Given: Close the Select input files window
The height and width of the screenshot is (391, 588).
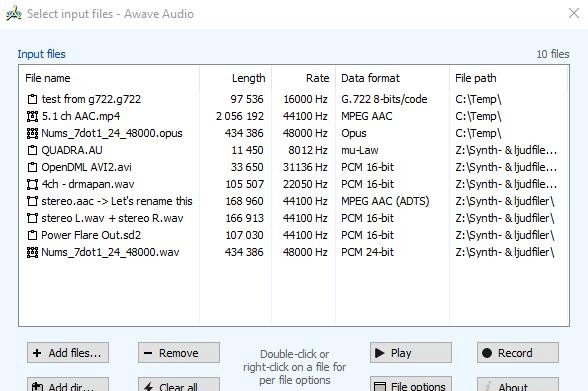Looking at the screenshot, I should tap(574, 13).
